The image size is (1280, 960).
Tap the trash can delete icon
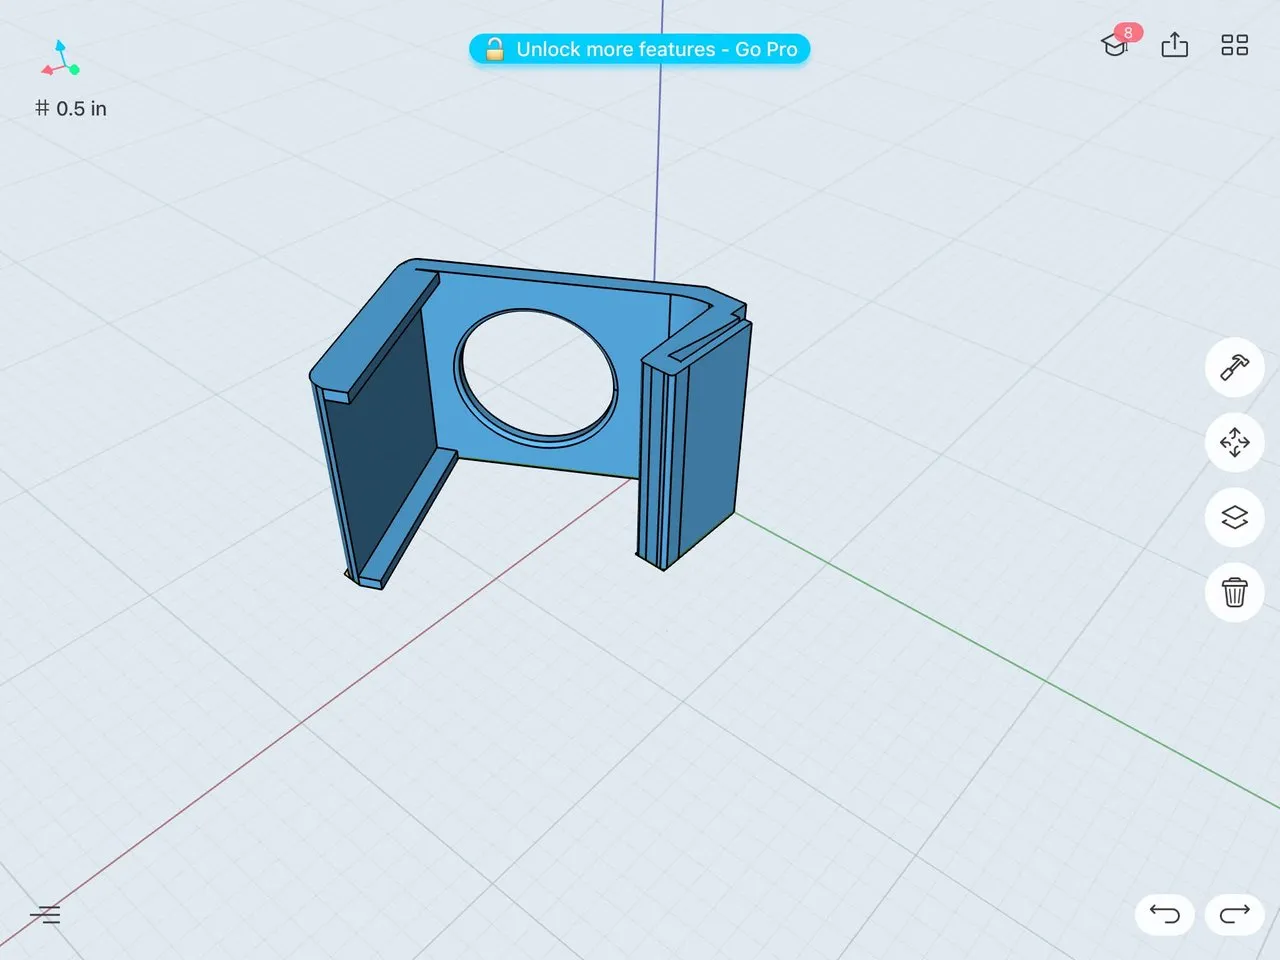[x=1234, y=592]
